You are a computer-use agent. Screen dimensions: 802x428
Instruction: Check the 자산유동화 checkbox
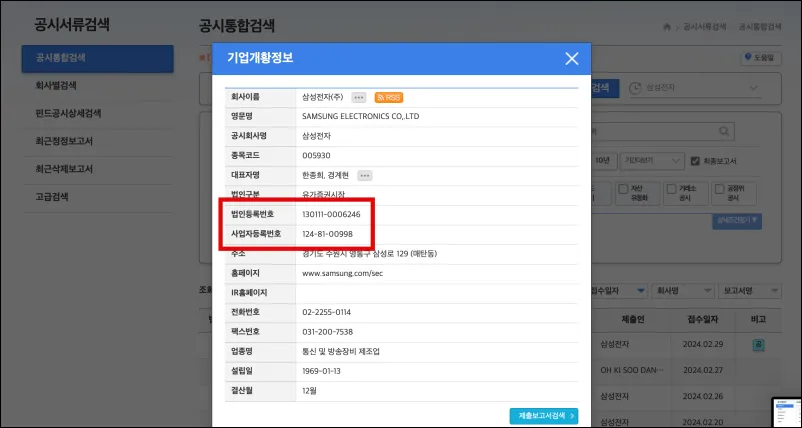(x=623, y=189)
